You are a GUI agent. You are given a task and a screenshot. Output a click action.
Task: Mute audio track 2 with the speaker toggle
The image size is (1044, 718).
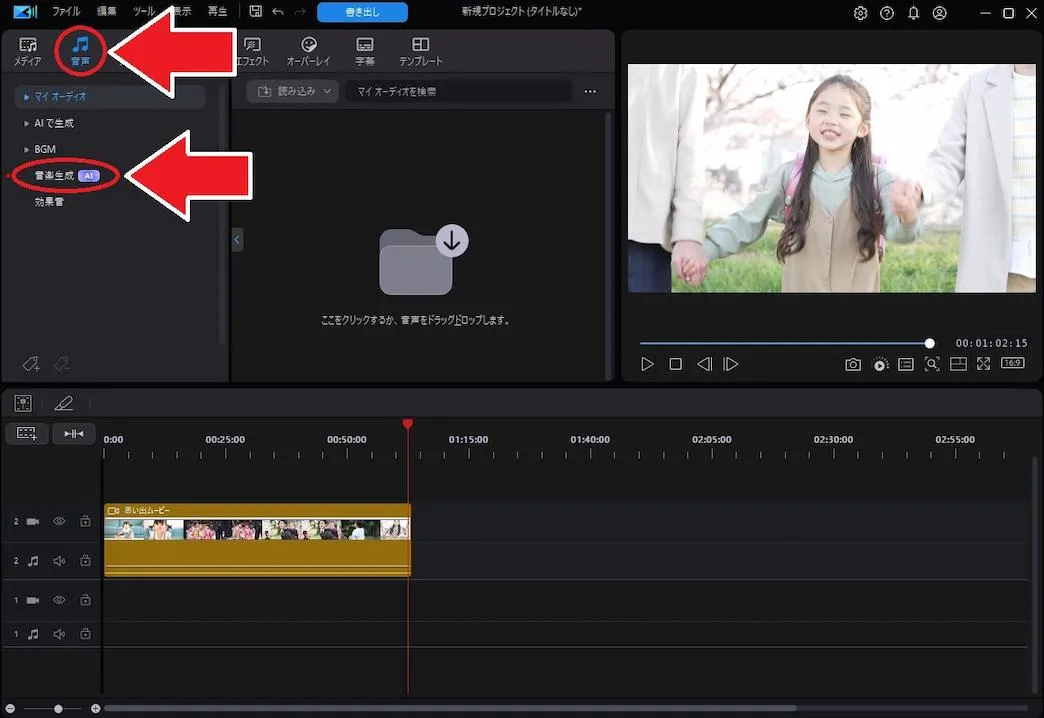click(x=59, y=560)
